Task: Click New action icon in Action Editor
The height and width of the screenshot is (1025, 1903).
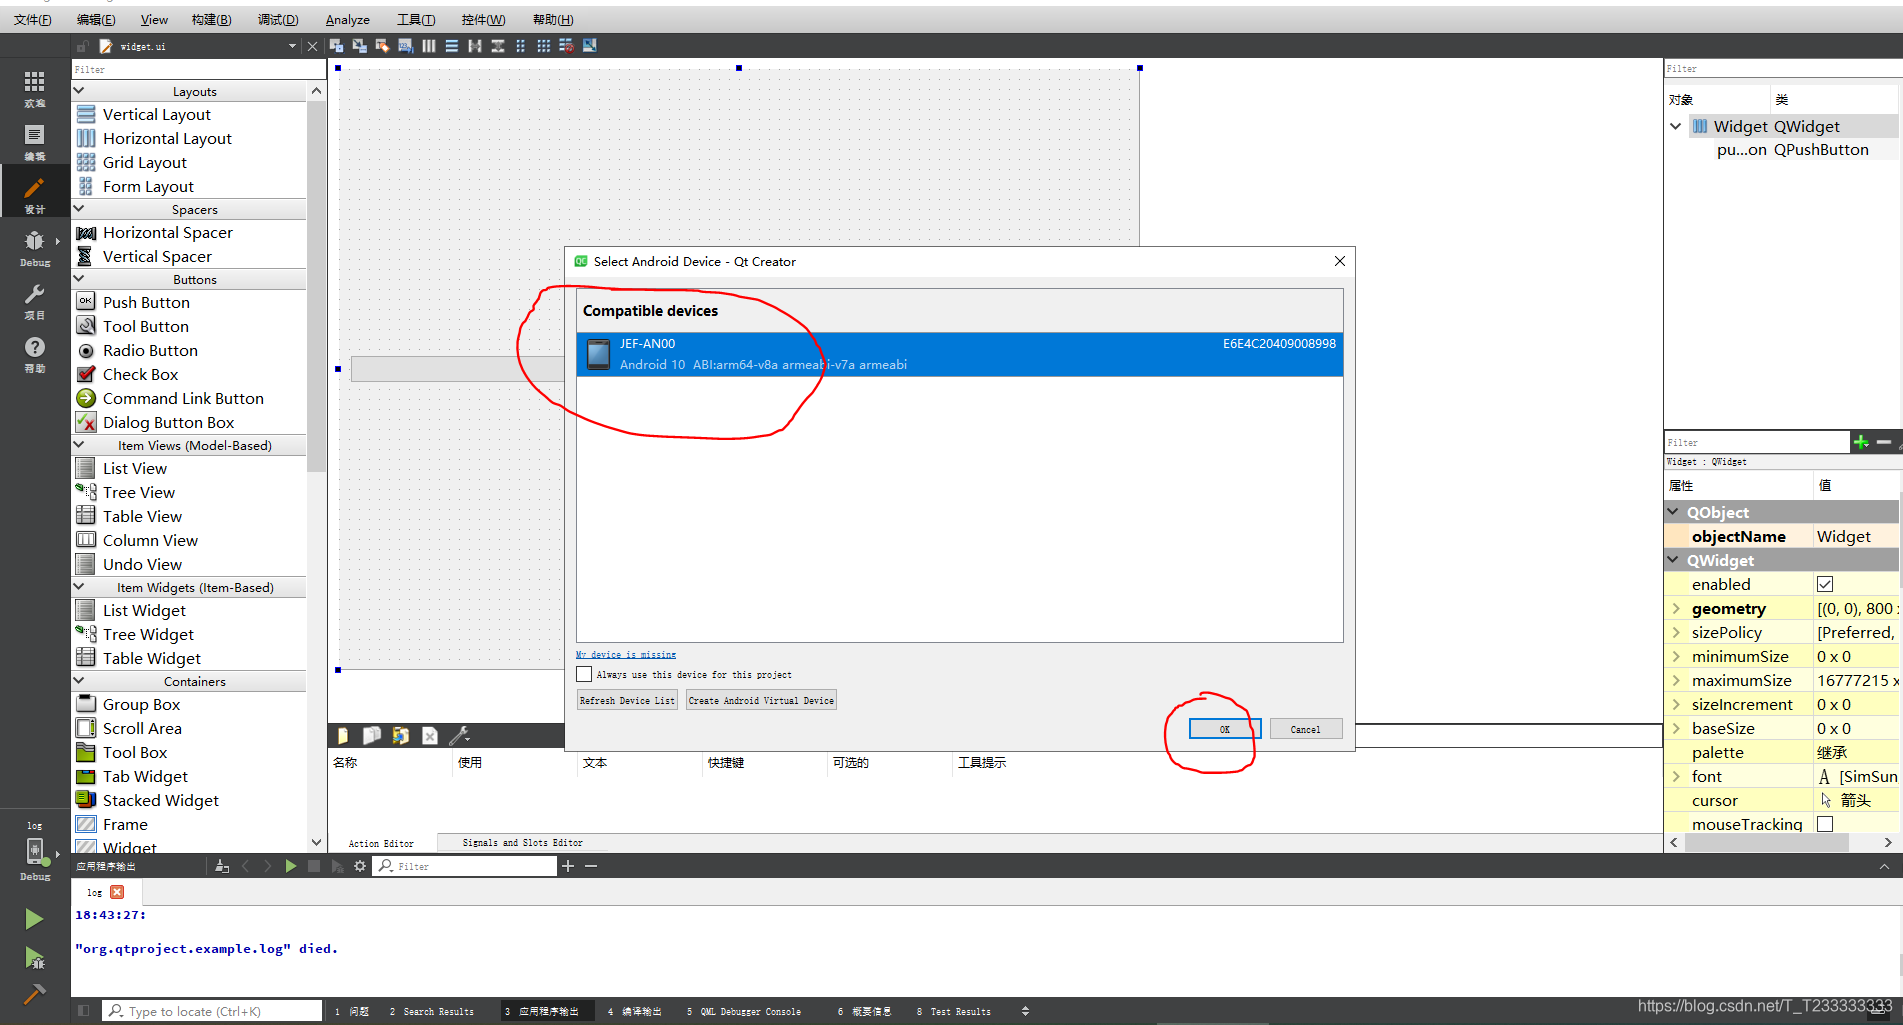Action: (343, 736)
